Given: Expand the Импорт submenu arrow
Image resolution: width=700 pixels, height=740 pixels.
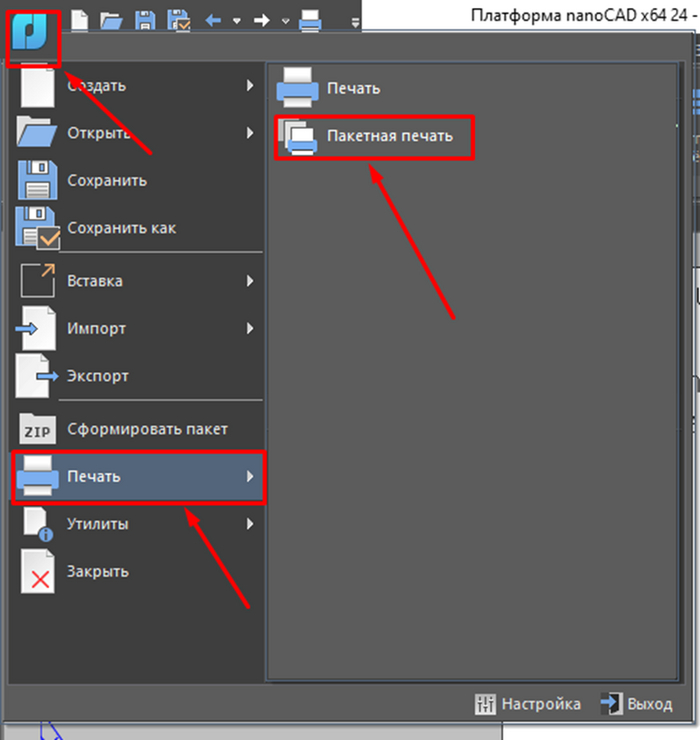Looking at the screenshot, I should pos(250,328).
